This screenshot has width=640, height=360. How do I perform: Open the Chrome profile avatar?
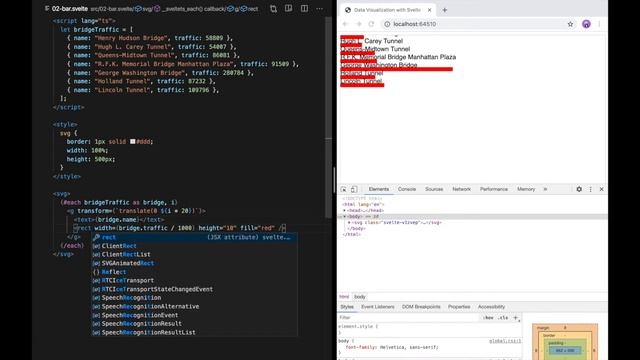tap(586, 24)
